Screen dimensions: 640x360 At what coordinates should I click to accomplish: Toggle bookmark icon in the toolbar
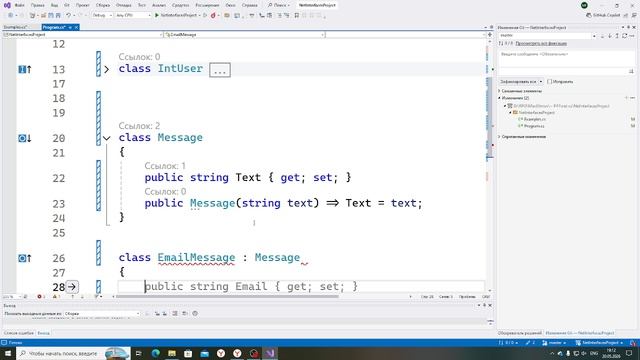pyautogui.click(x=297, y=15)
